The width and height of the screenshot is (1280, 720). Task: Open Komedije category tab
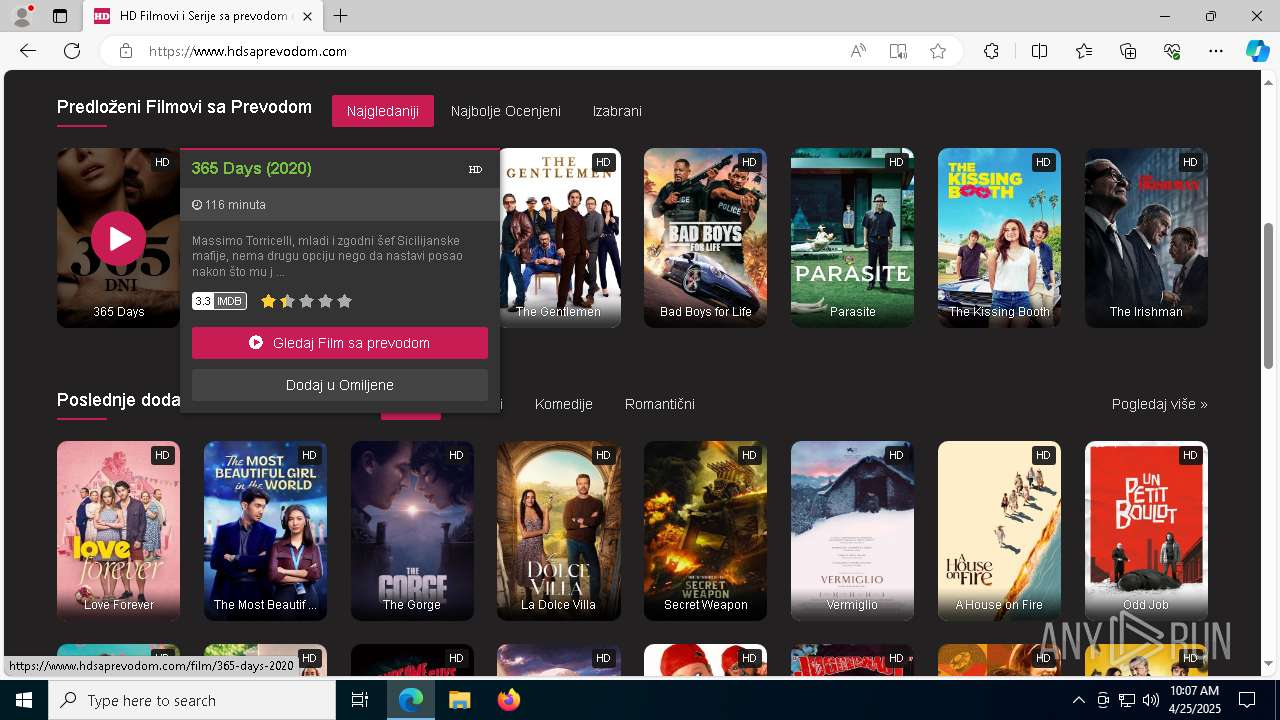564,404
